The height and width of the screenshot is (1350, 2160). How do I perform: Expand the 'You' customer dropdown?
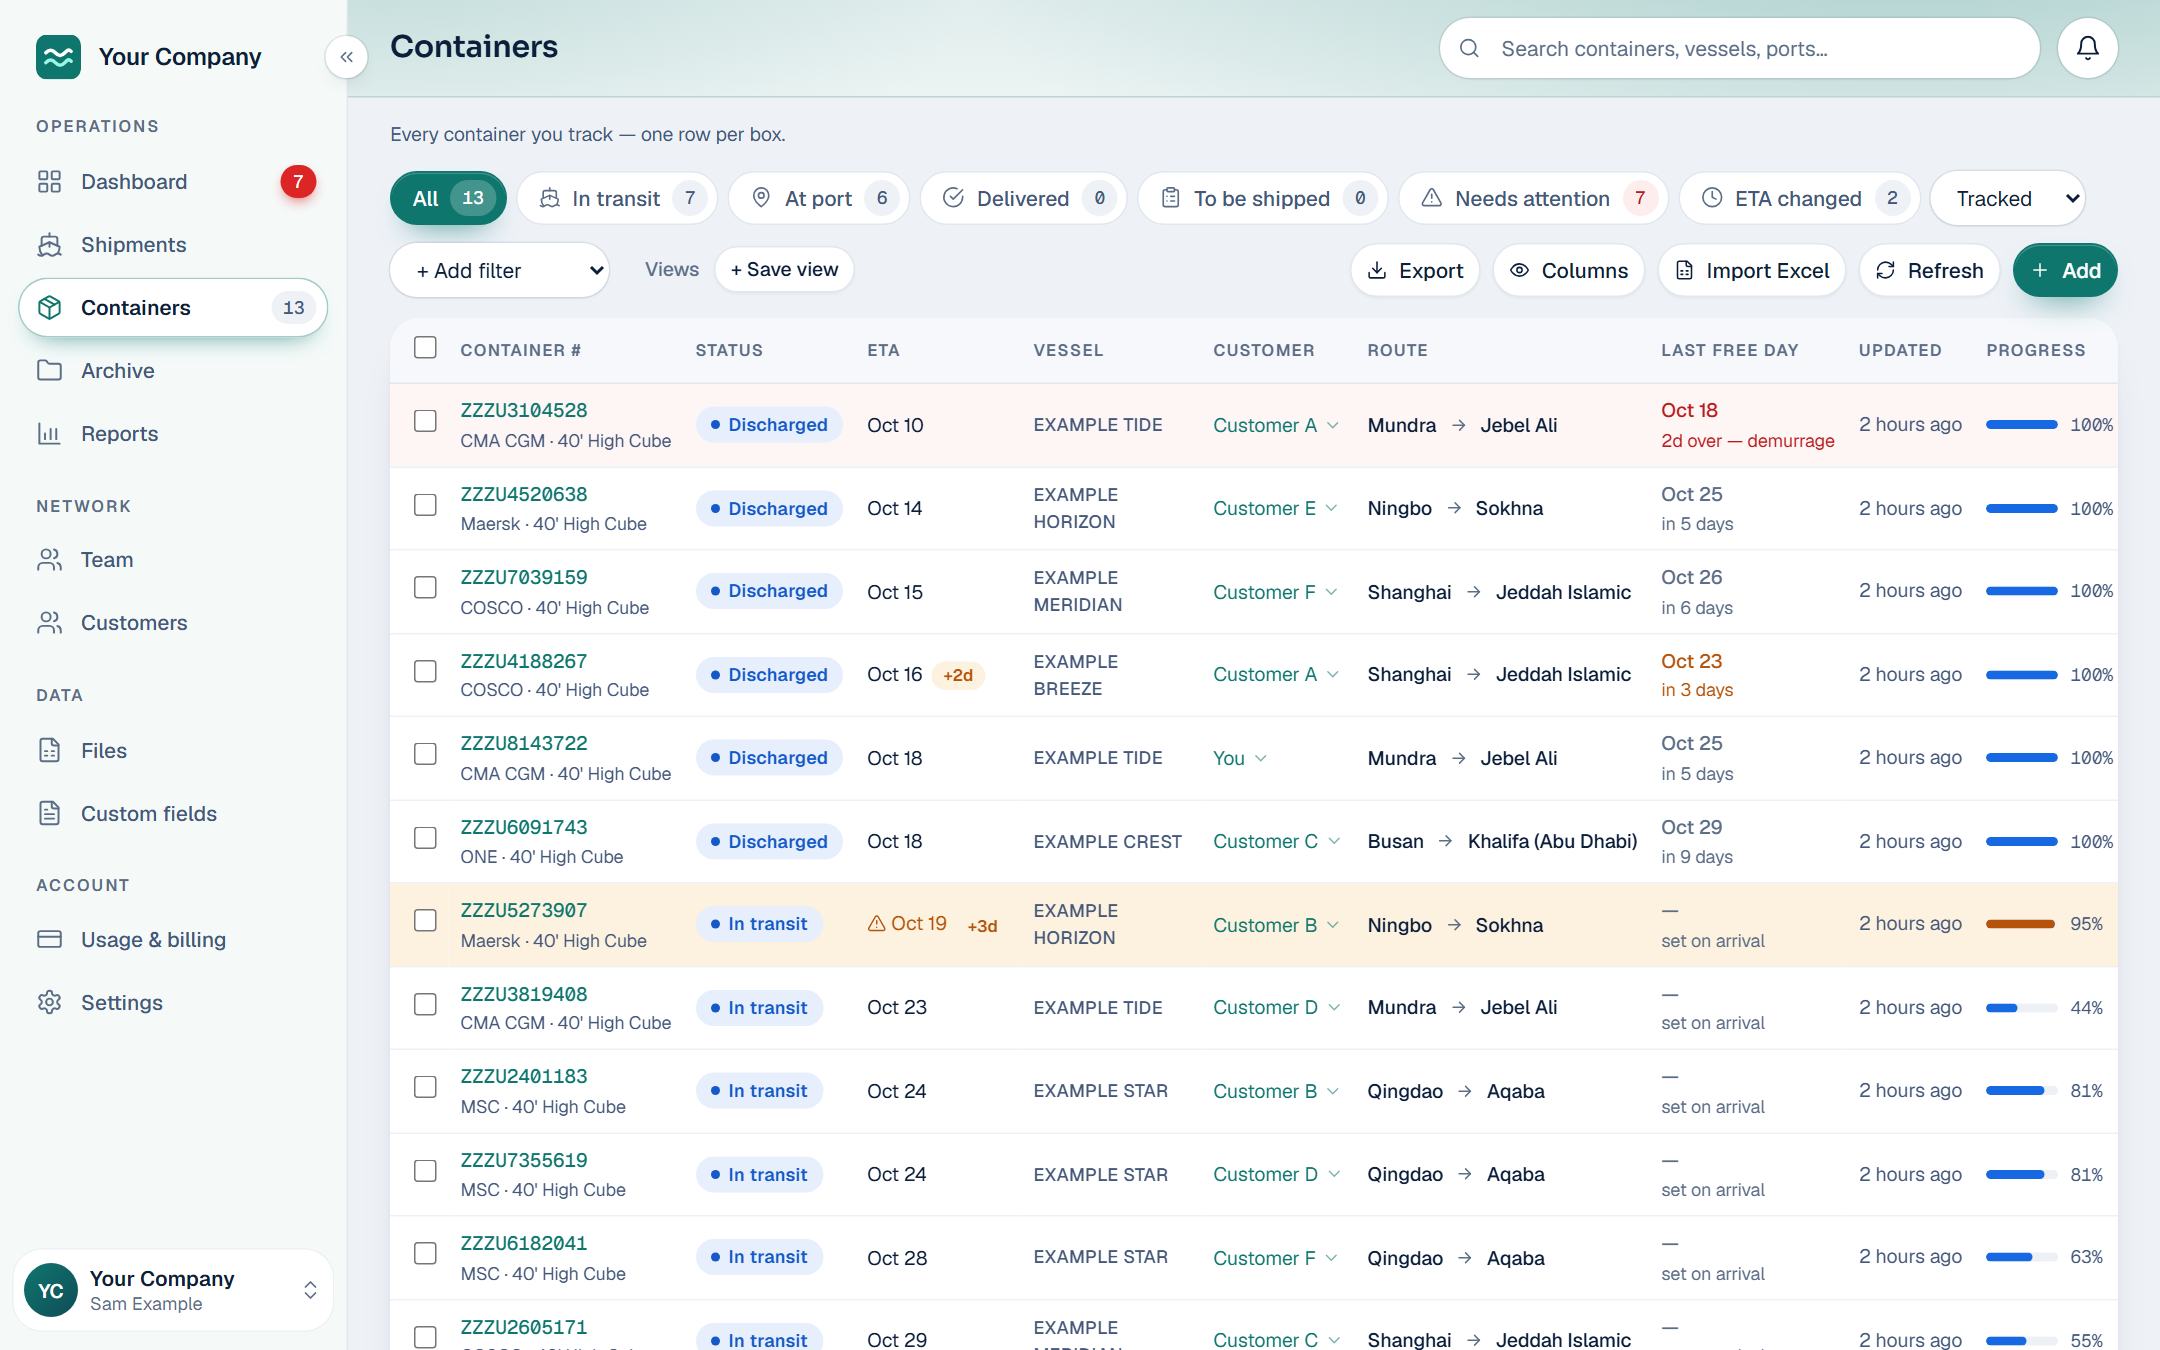pyautogui.click(x=1240, y=758)
